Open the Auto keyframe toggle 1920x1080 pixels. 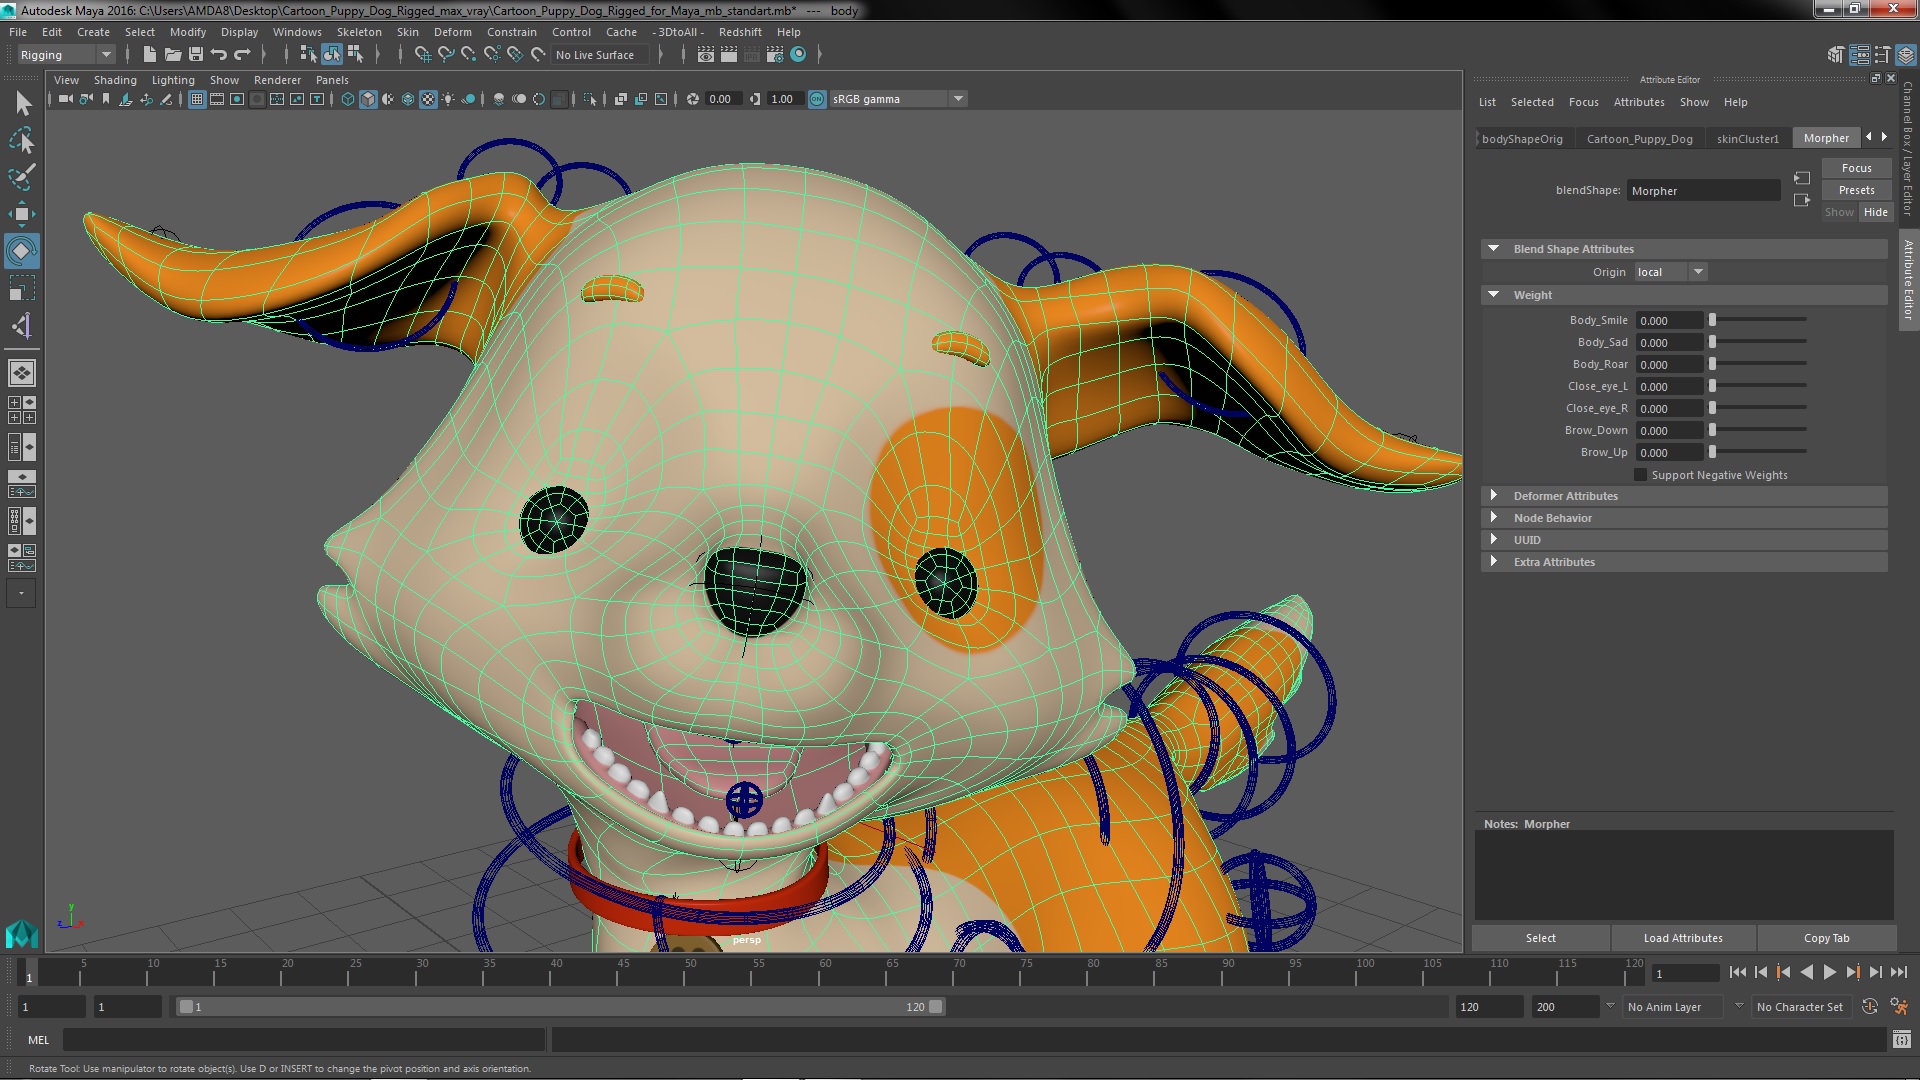1870,1007
